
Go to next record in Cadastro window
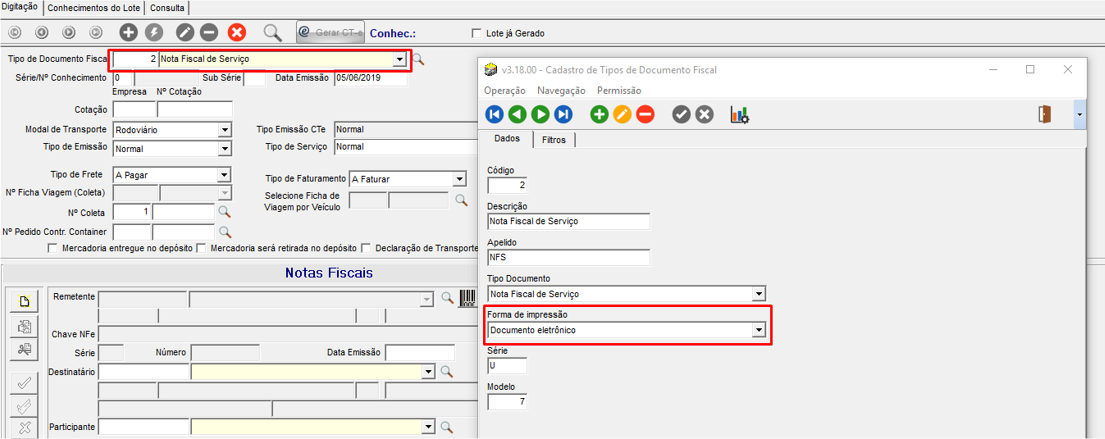click(540, 114)
